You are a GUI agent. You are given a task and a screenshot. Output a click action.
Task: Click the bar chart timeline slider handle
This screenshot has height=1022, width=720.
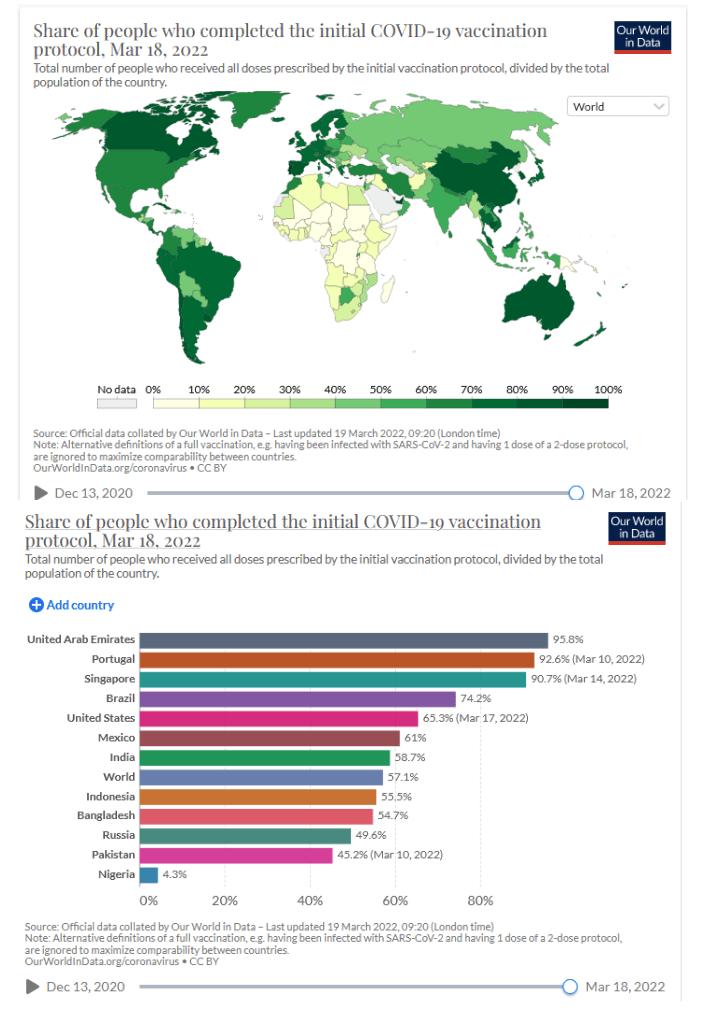[x=570, y=987]
